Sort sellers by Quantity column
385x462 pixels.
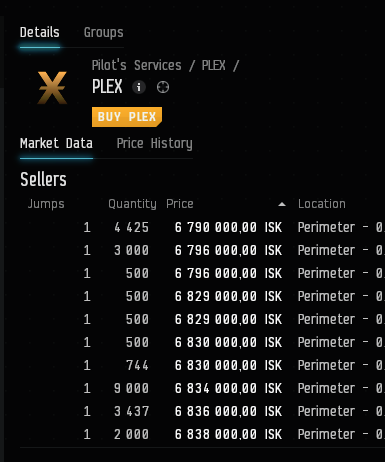(132, 204)
